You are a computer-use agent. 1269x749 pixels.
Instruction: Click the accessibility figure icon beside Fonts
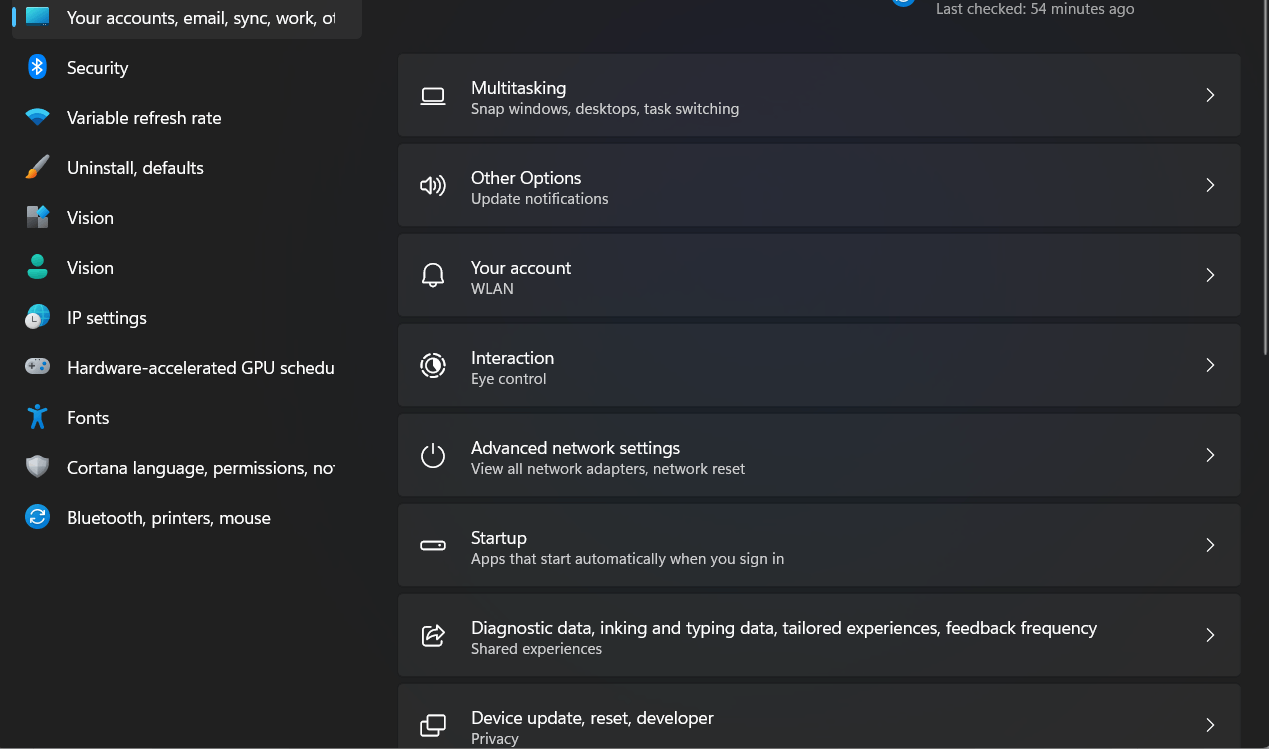37,417
